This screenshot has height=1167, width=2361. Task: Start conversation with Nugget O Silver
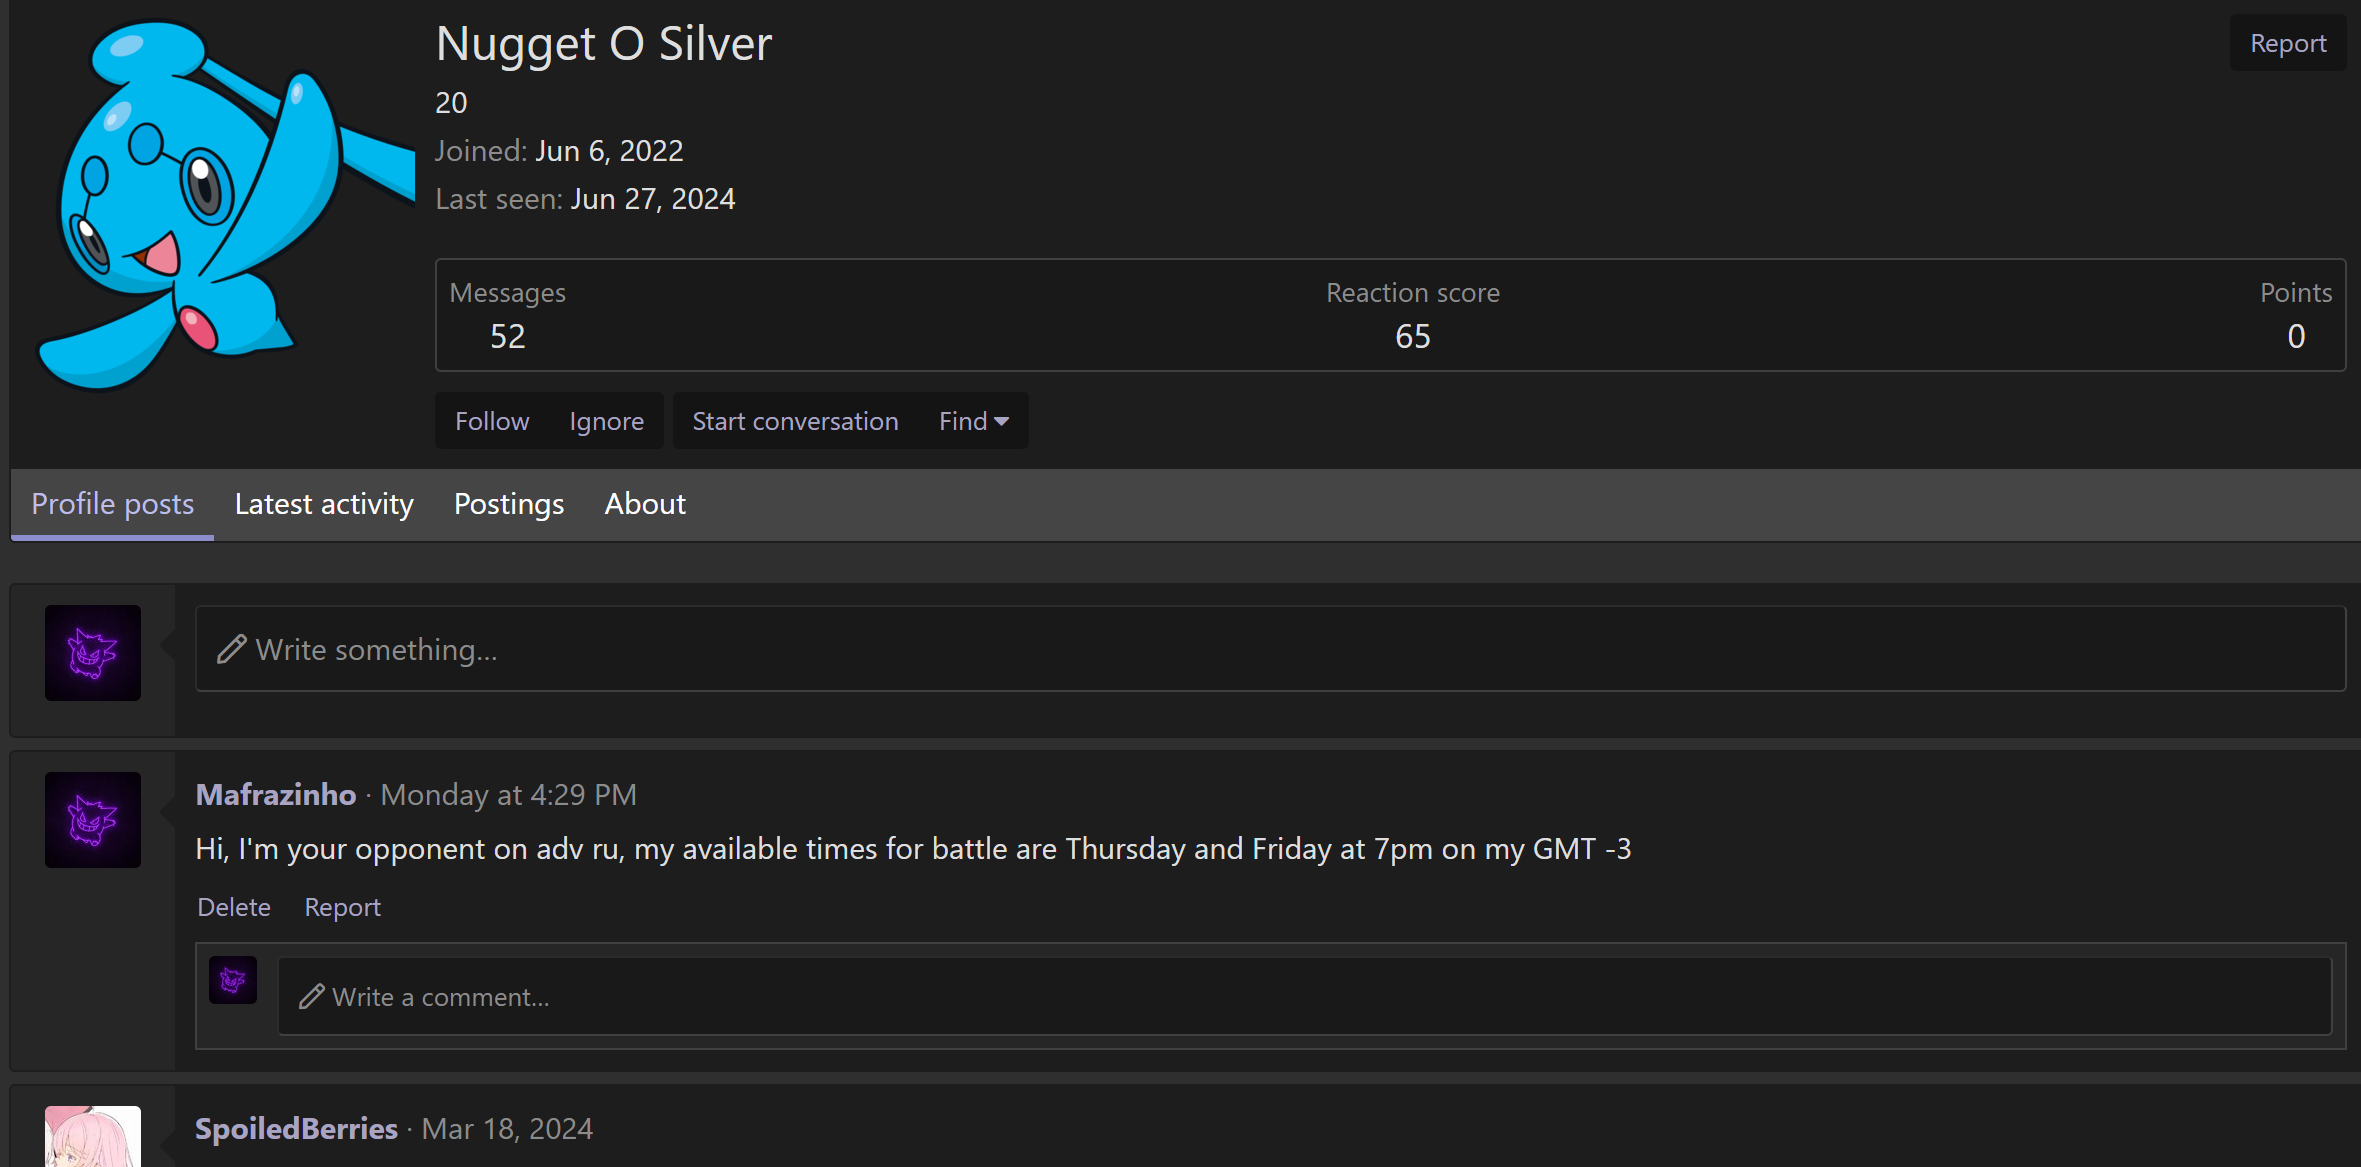tap(795, 421)
